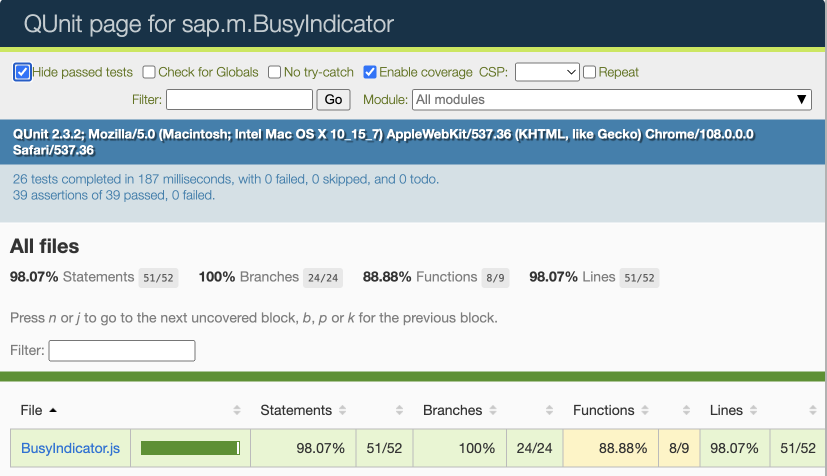Click the coverage Filter text box
827x476 pixels.
pyautogui.click(x=122, y=351)
